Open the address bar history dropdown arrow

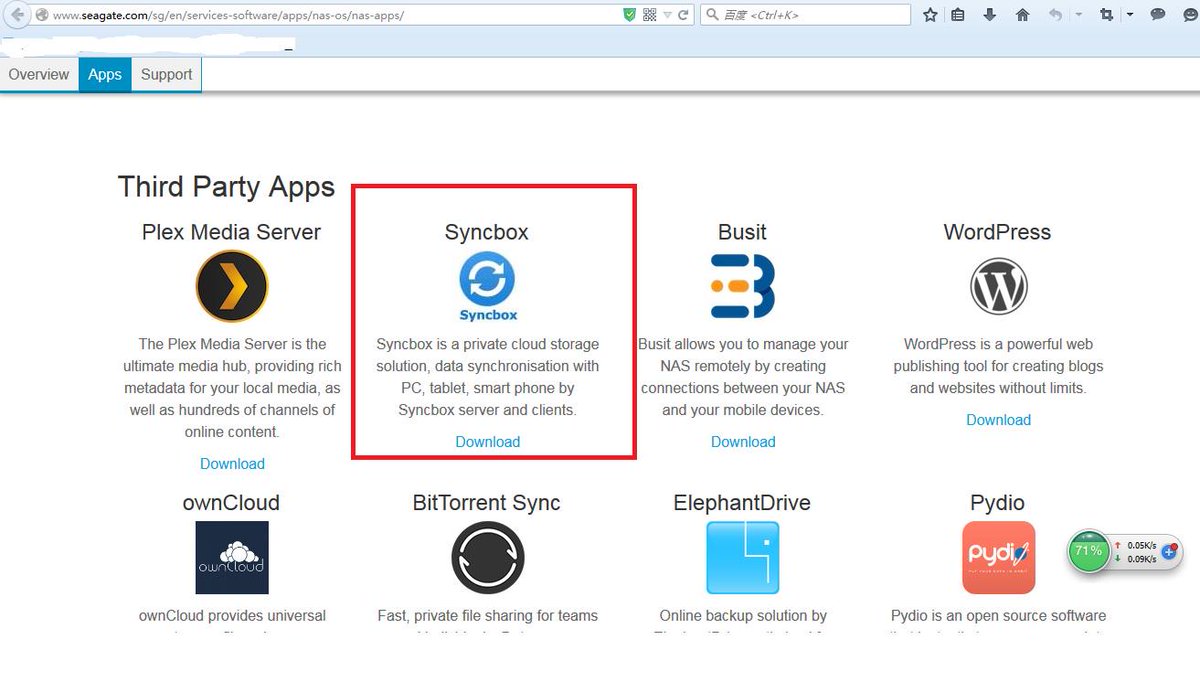(667, 16)
